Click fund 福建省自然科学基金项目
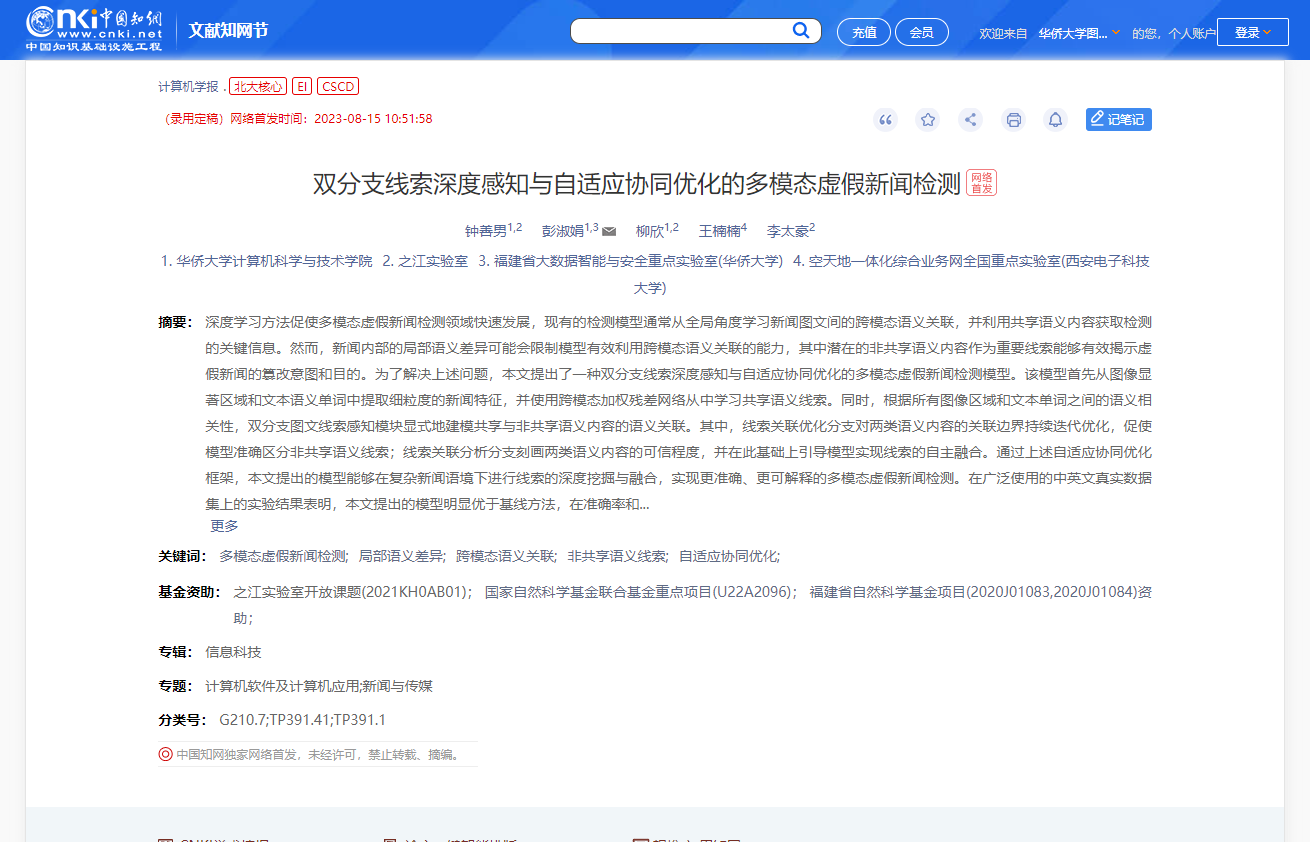The height and width of the screenshot is (842, 1310). [x=888, y=592]
